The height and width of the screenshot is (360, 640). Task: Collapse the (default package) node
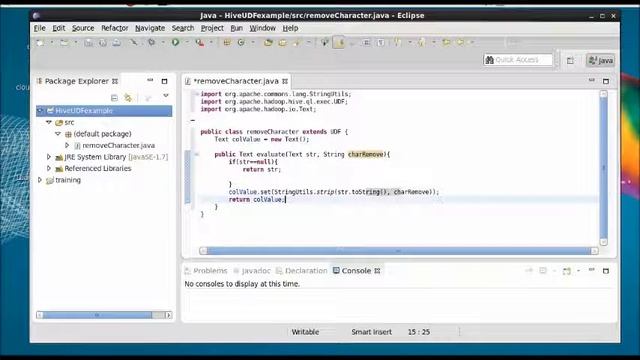point(58,133)
